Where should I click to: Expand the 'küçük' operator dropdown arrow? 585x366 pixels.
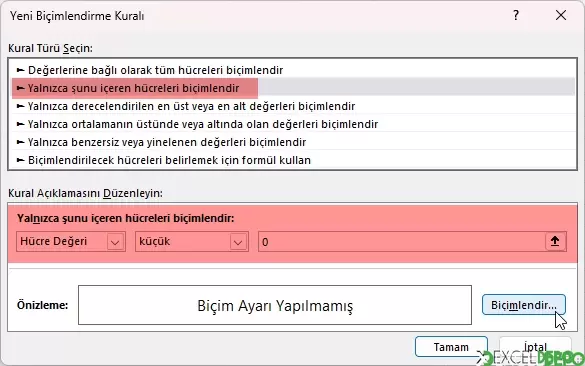coord(238,242)
